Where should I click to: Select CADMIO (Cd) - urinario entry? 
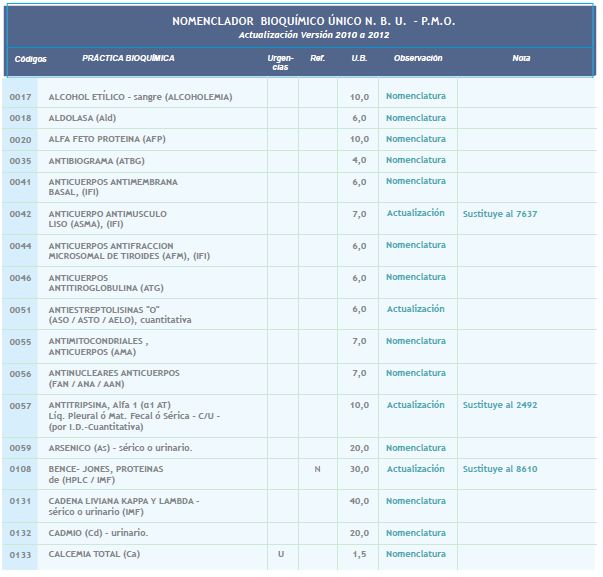[x=98, y=533]
